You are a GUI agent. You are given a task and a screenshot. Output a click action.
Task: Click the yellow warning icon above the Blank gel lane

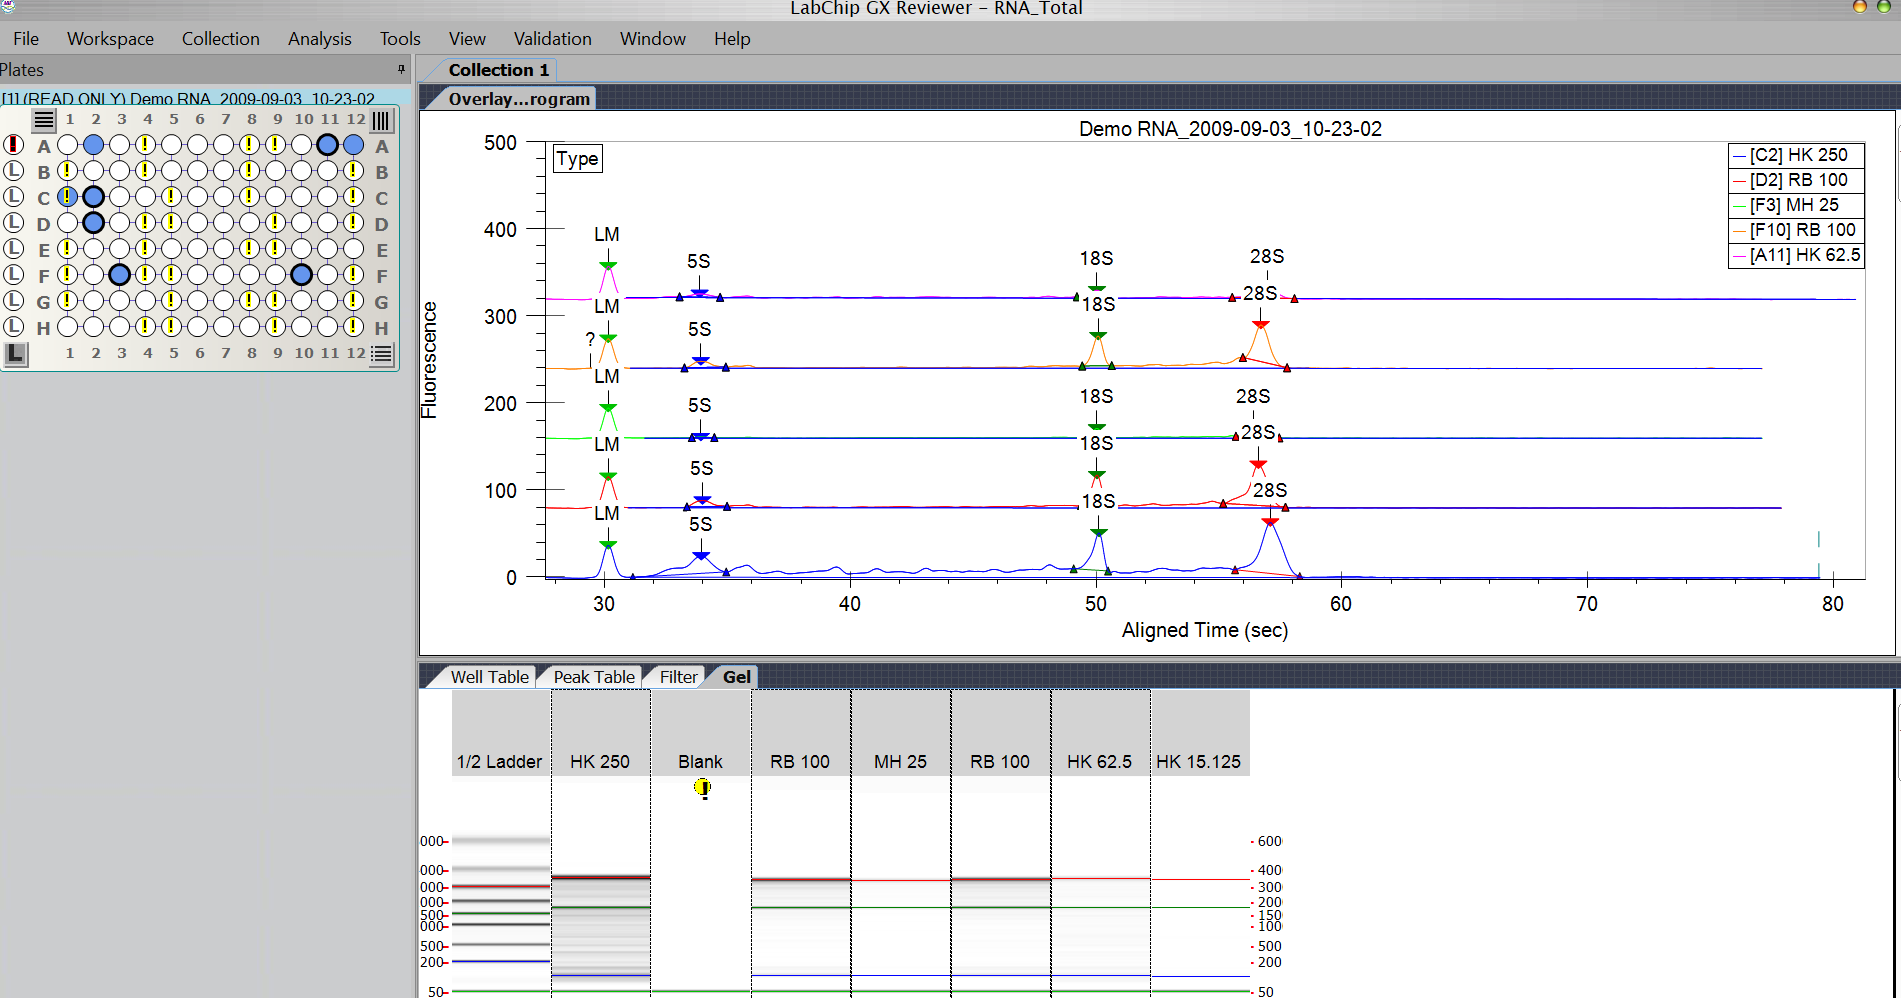[703, 789]
